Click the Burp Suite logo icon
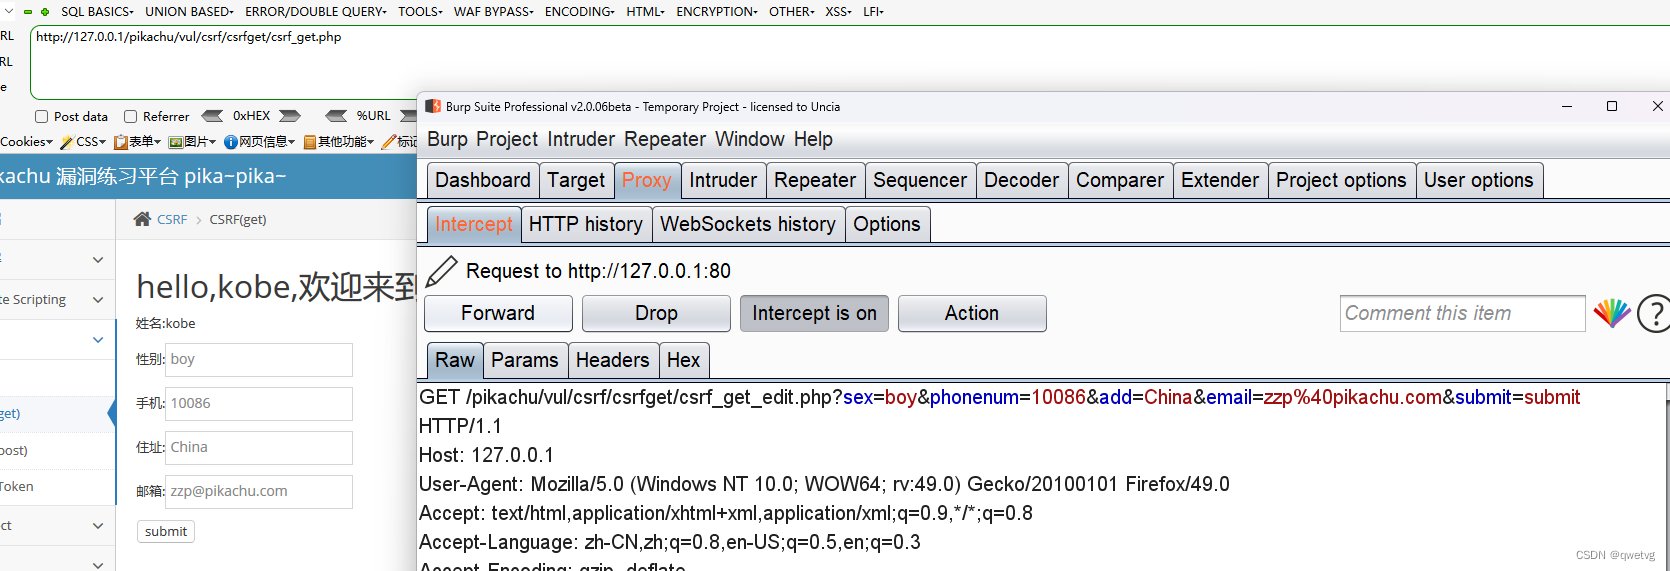Image resolution: width=1670 pixels, height=571 pixels. coord(433,106)
